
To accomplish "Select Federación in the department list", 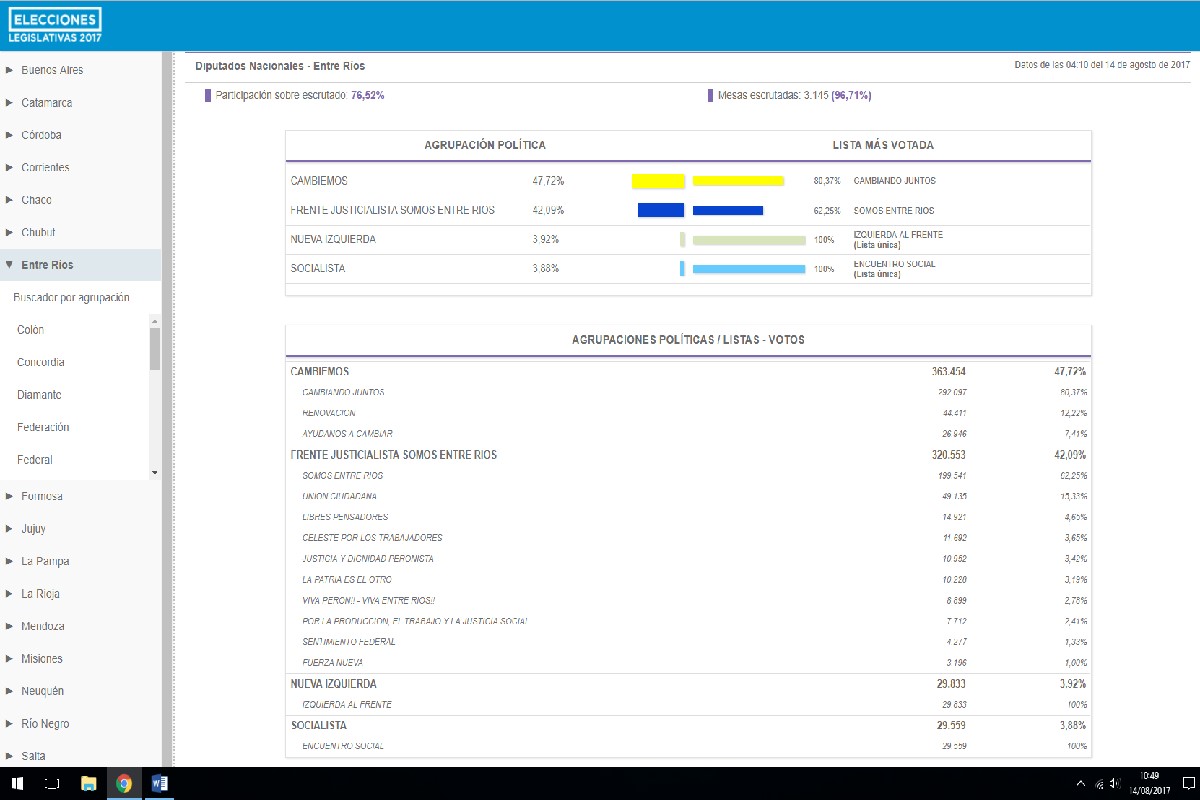I will pos(43,427).
